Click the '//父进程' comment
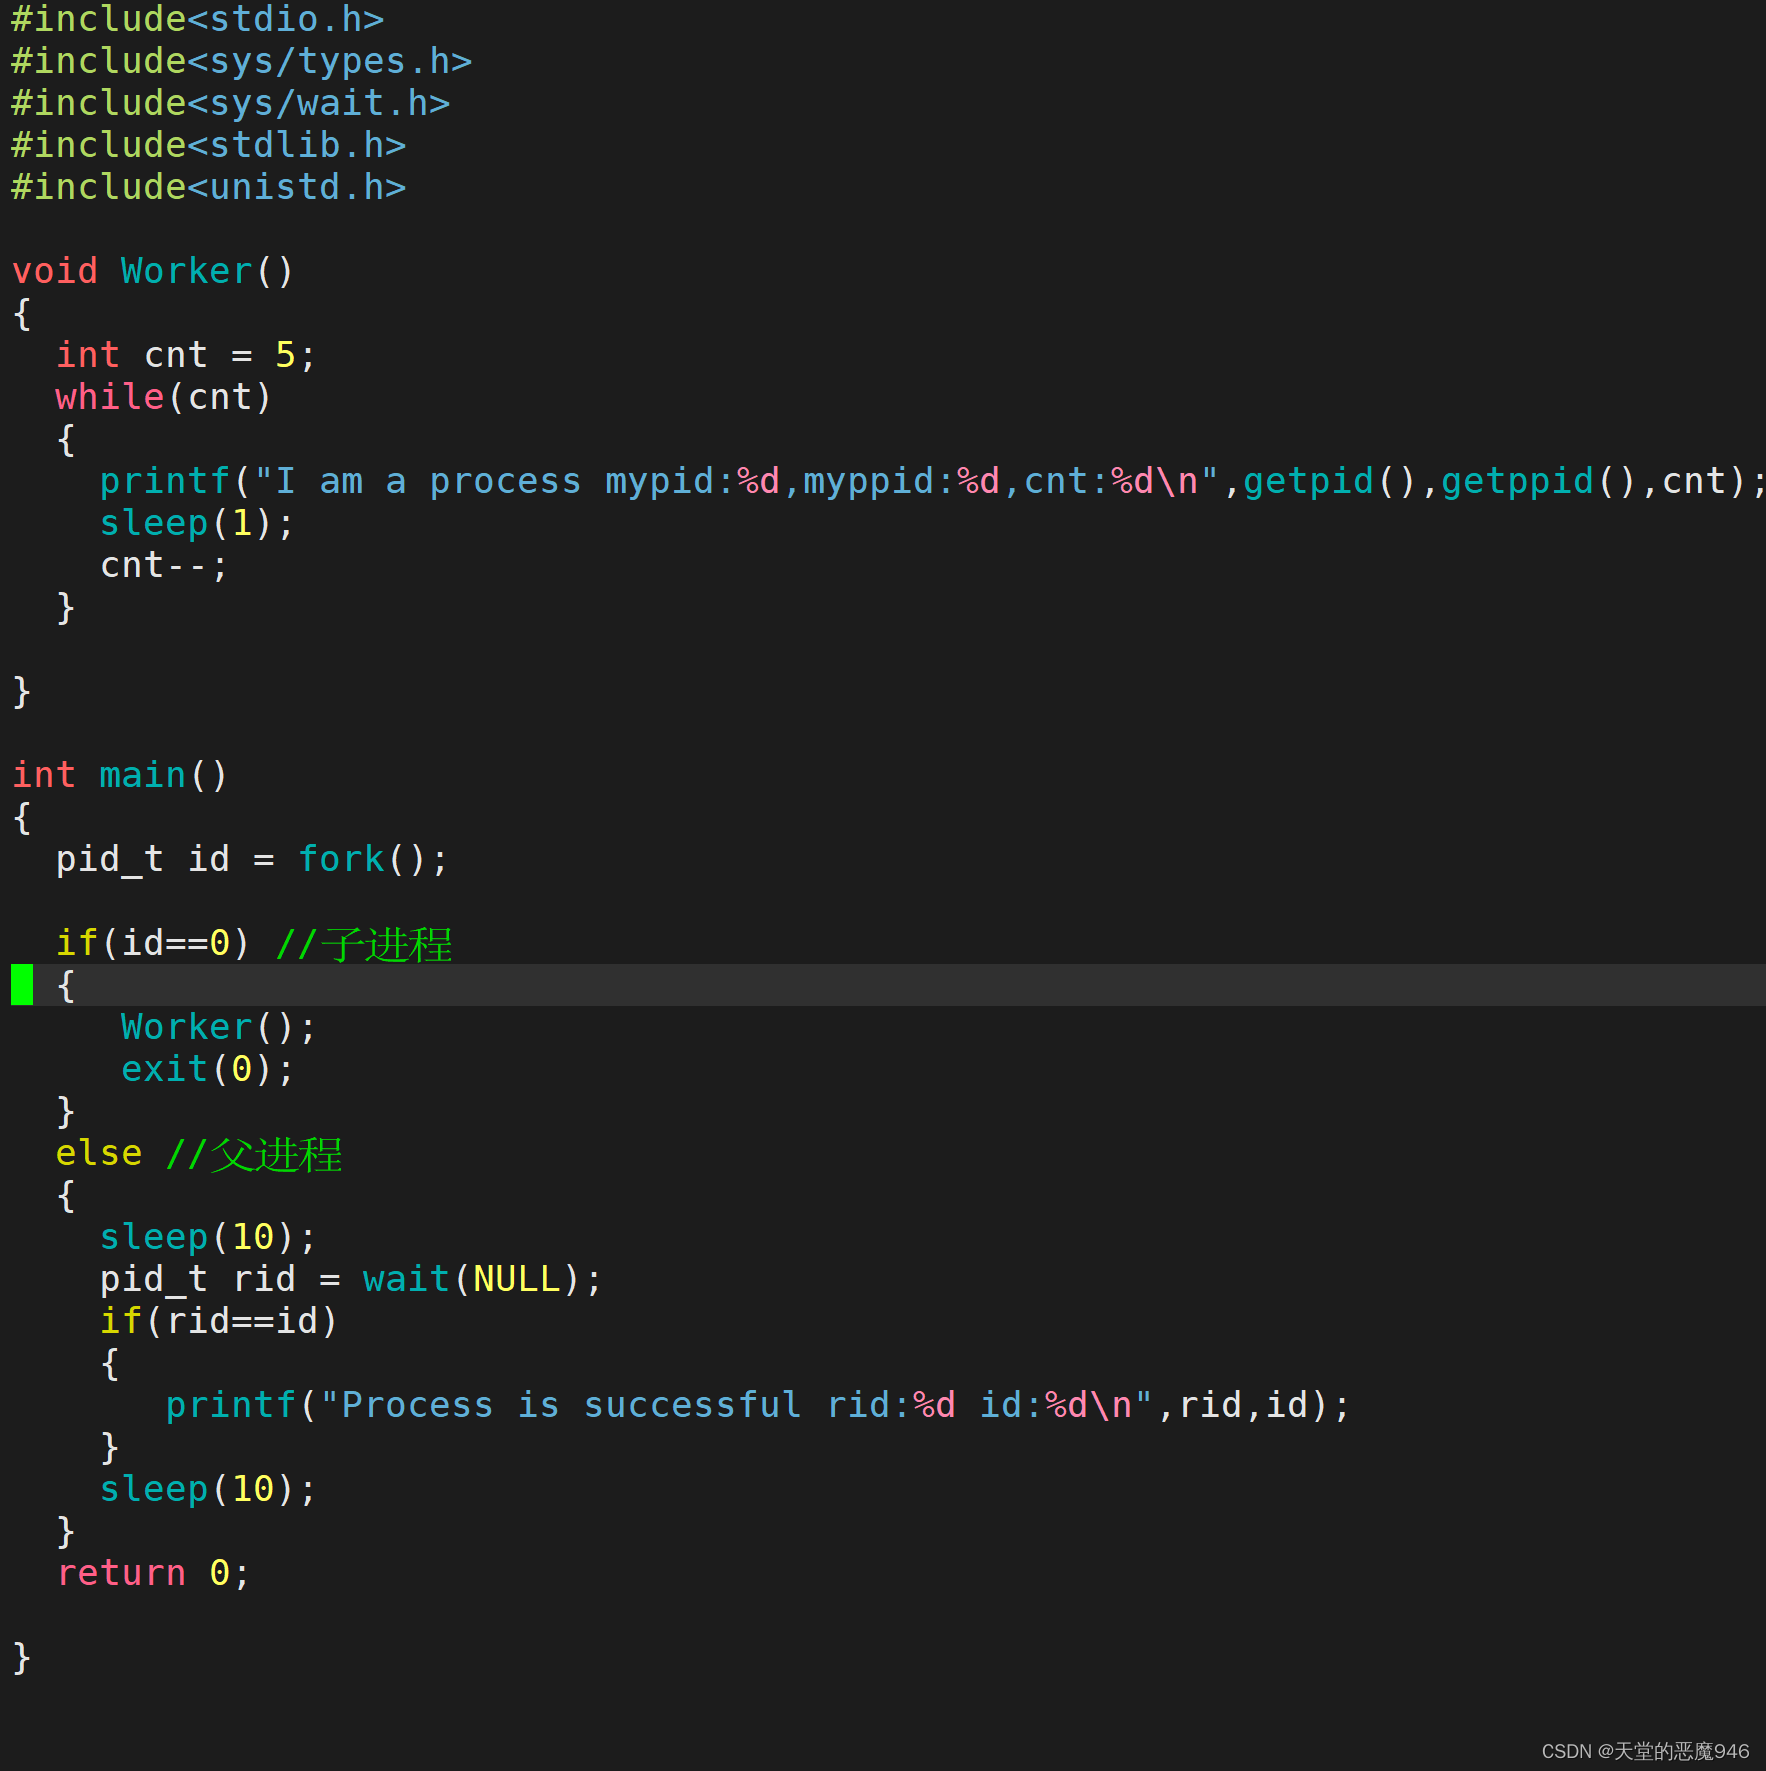 [x=254, y=1154]
